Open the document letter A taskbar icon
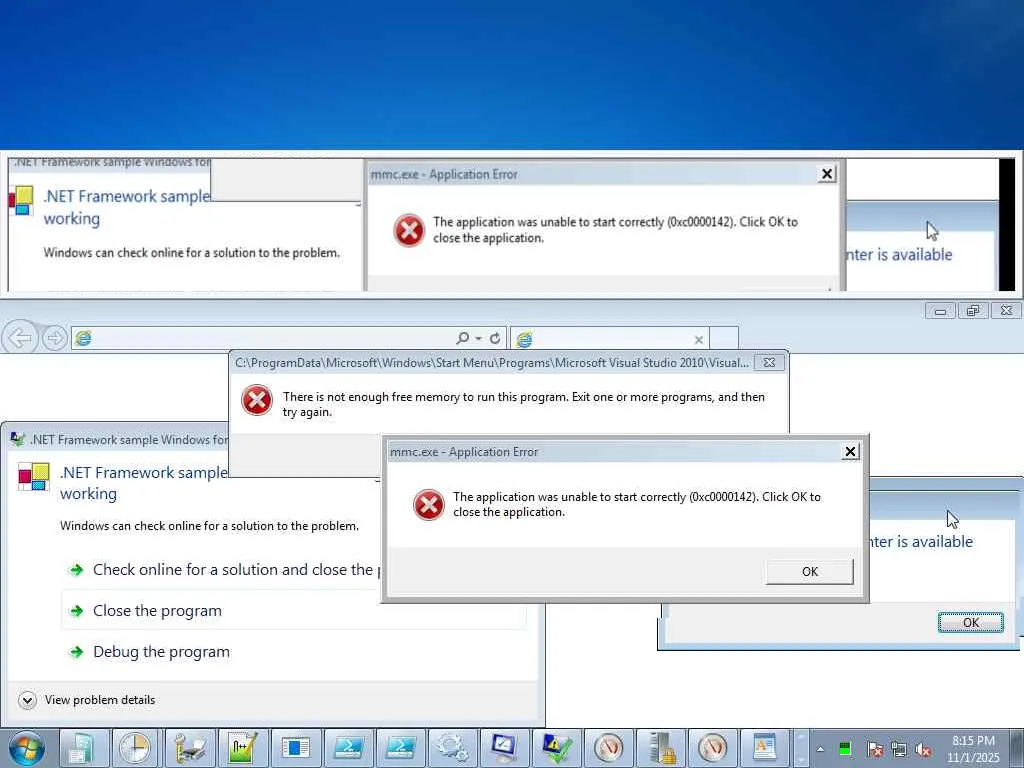1024x768 pixels. tap(764, 748)
